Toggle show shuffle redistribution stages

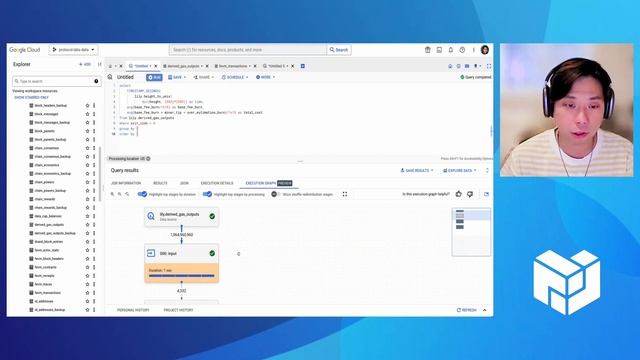tap(276, 194)
